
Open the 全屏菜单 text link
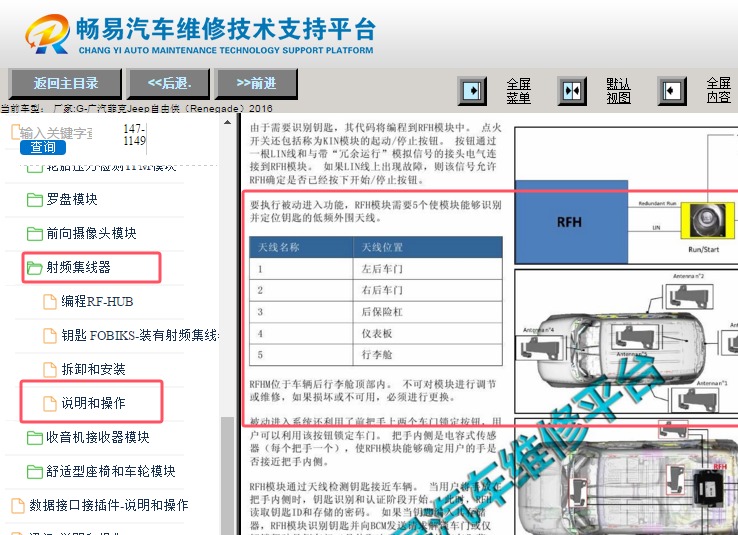518,91
